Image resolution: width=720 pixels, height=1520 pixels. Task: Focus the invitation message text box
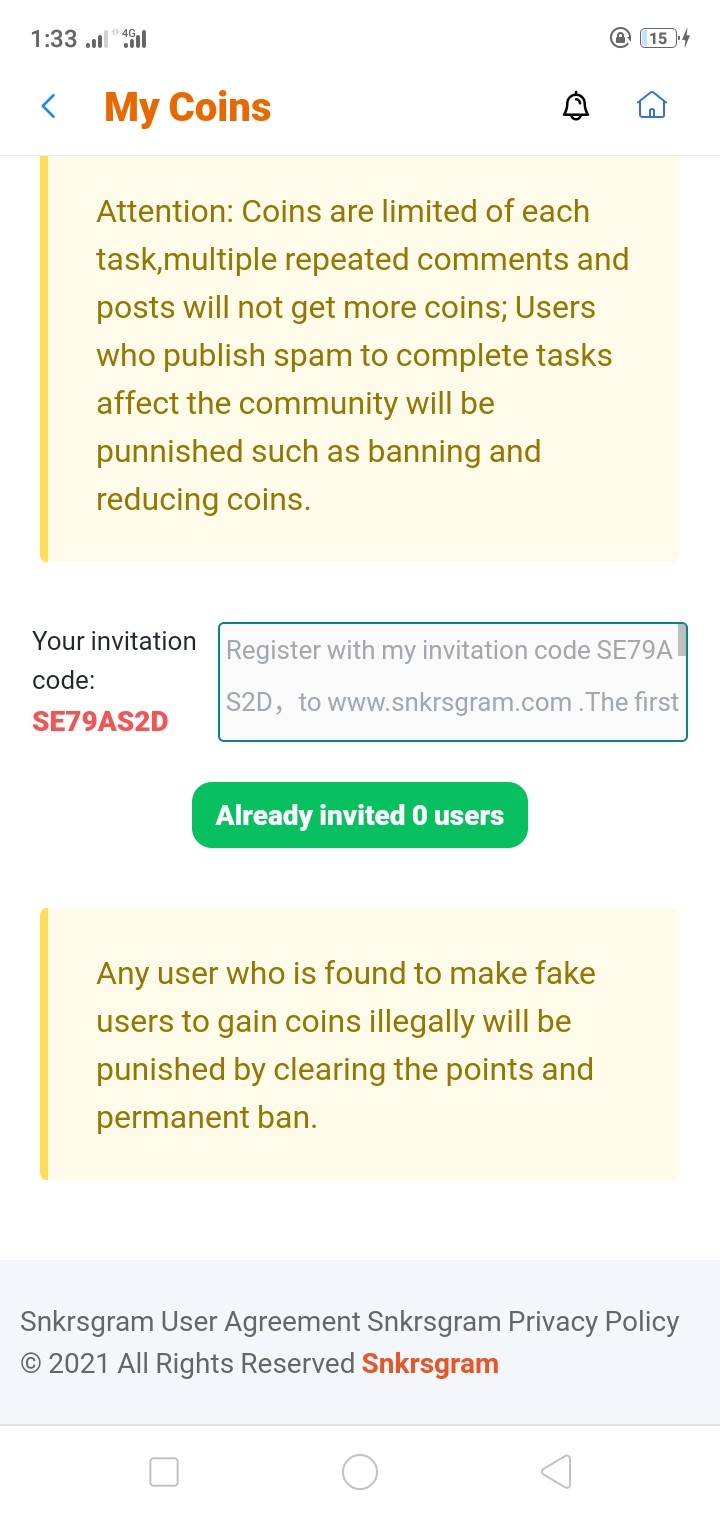pos(450,680)
